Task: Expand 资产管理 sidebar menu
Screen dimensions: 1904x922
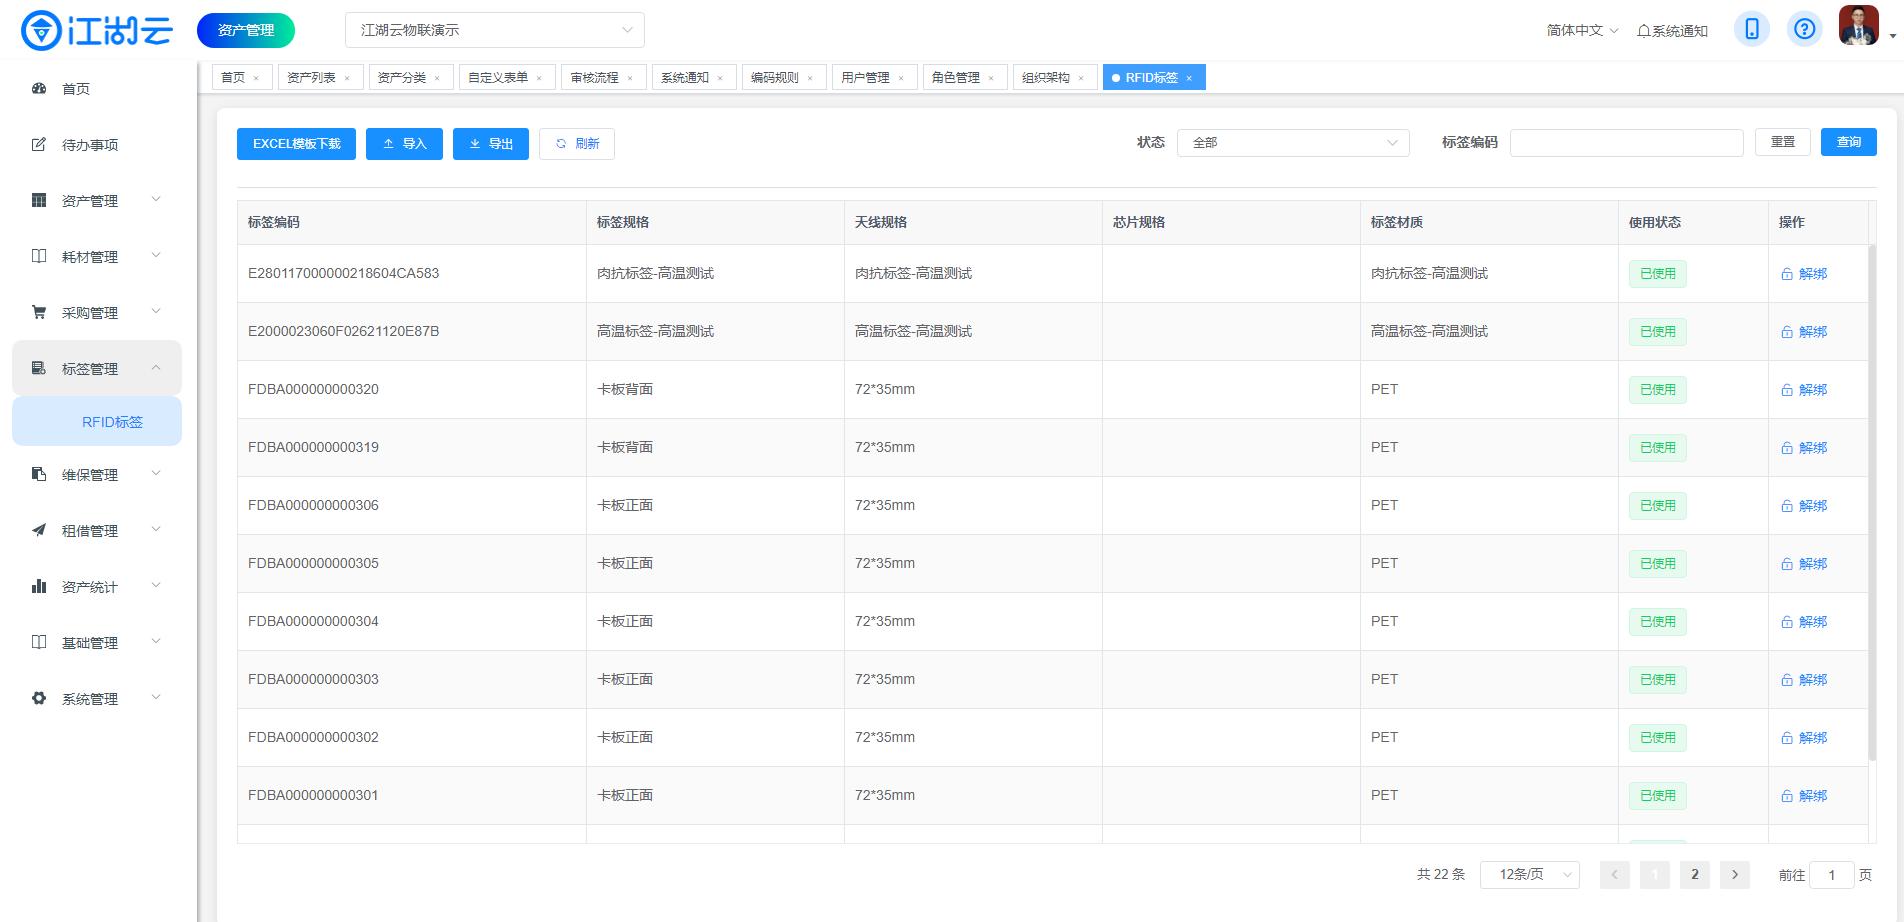Action: (x=97, y=201)
